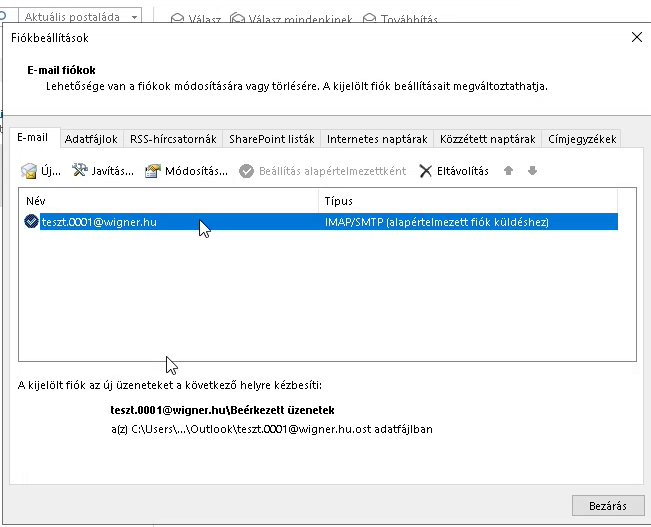This screenshot has width=651, height=527.
Task: Click the Módosítás change account icon
Action: coord(153,171)
